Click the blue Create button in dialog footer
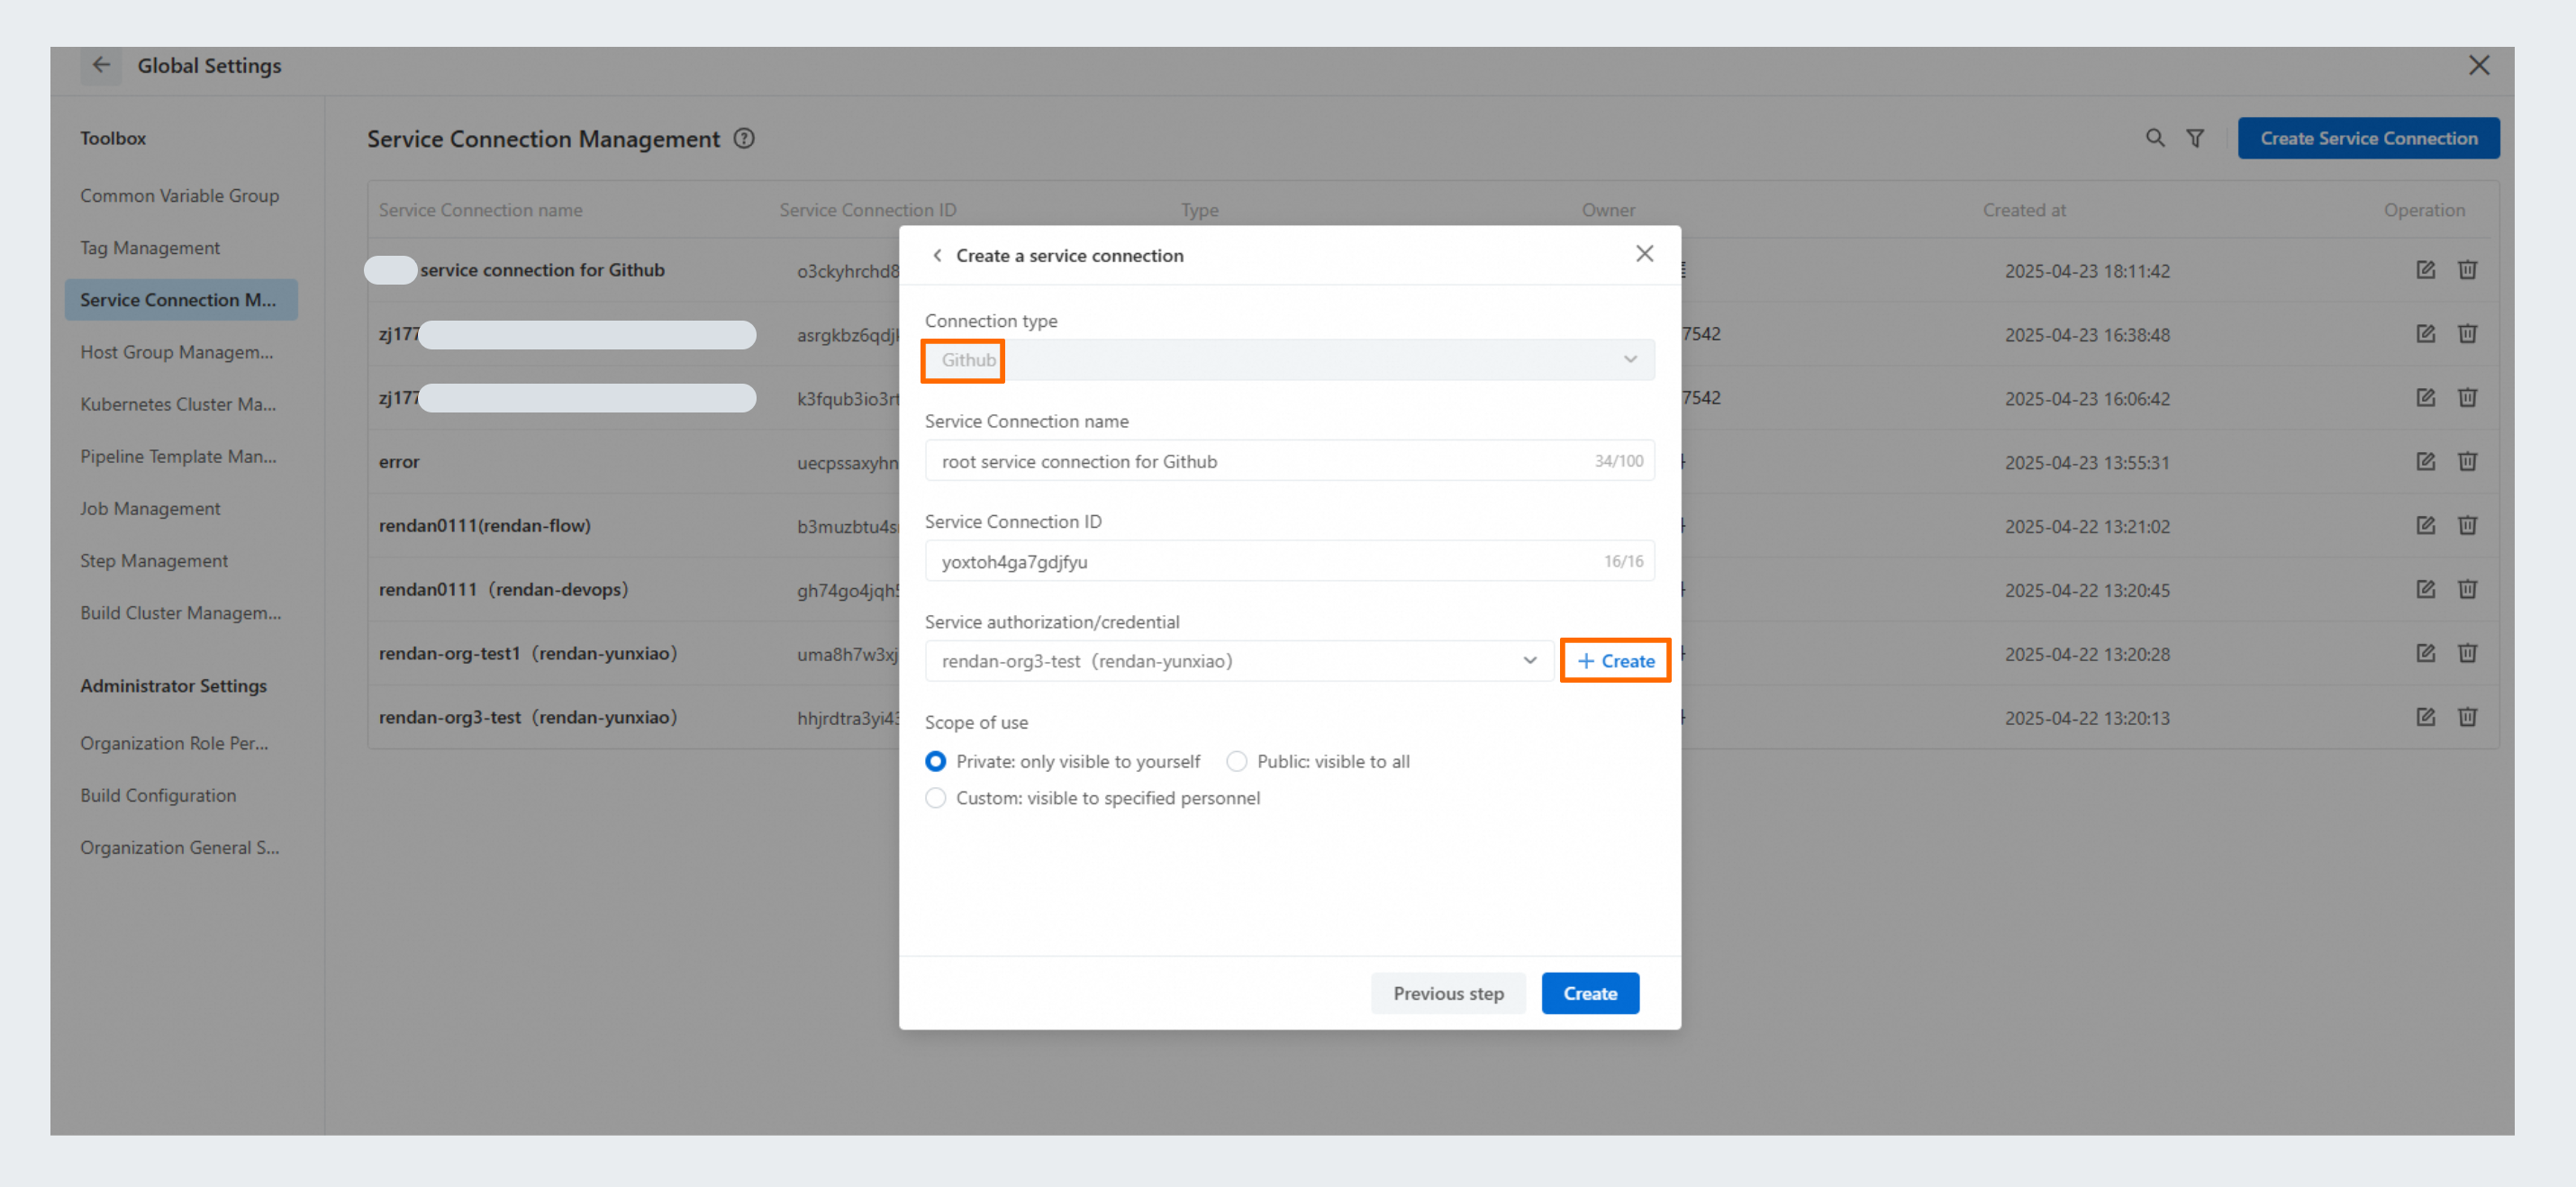This screenshot has height=1187, width=2576. coord(1589,993)
